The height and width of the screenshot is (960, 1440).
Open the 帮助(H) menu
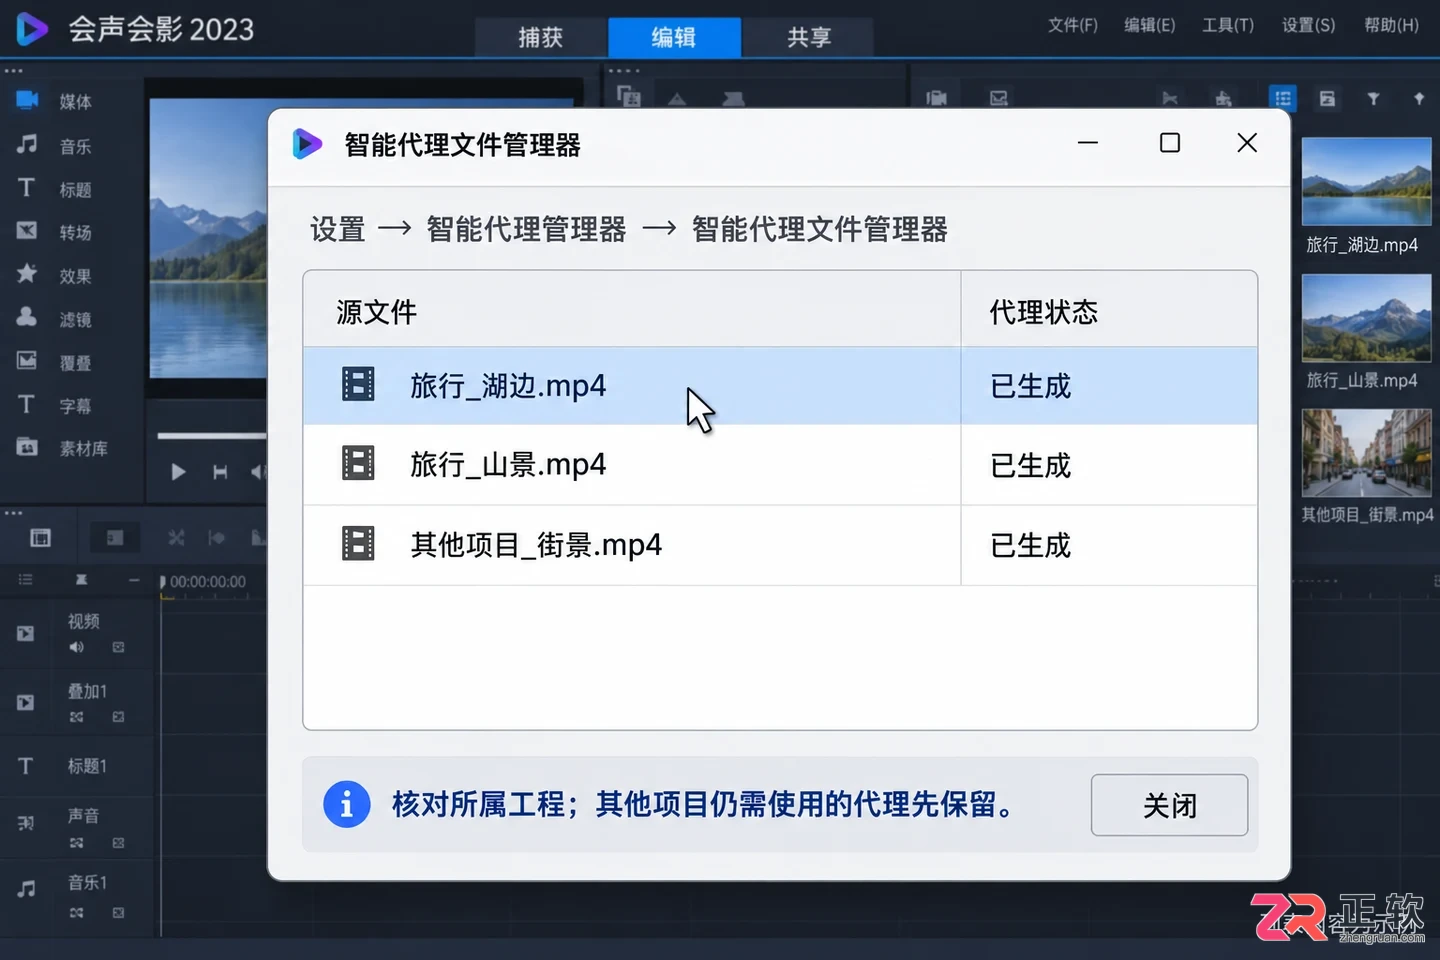tap(1391, 25)
